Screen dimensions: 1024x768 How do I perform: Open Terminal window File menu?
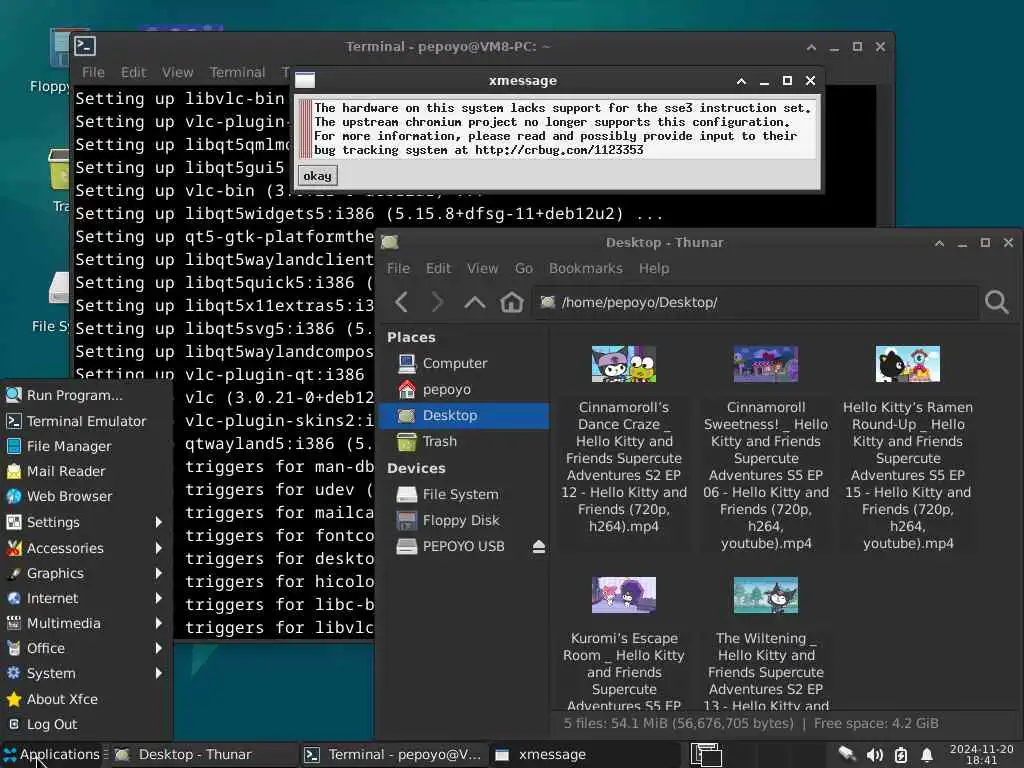tap(93, 72)
